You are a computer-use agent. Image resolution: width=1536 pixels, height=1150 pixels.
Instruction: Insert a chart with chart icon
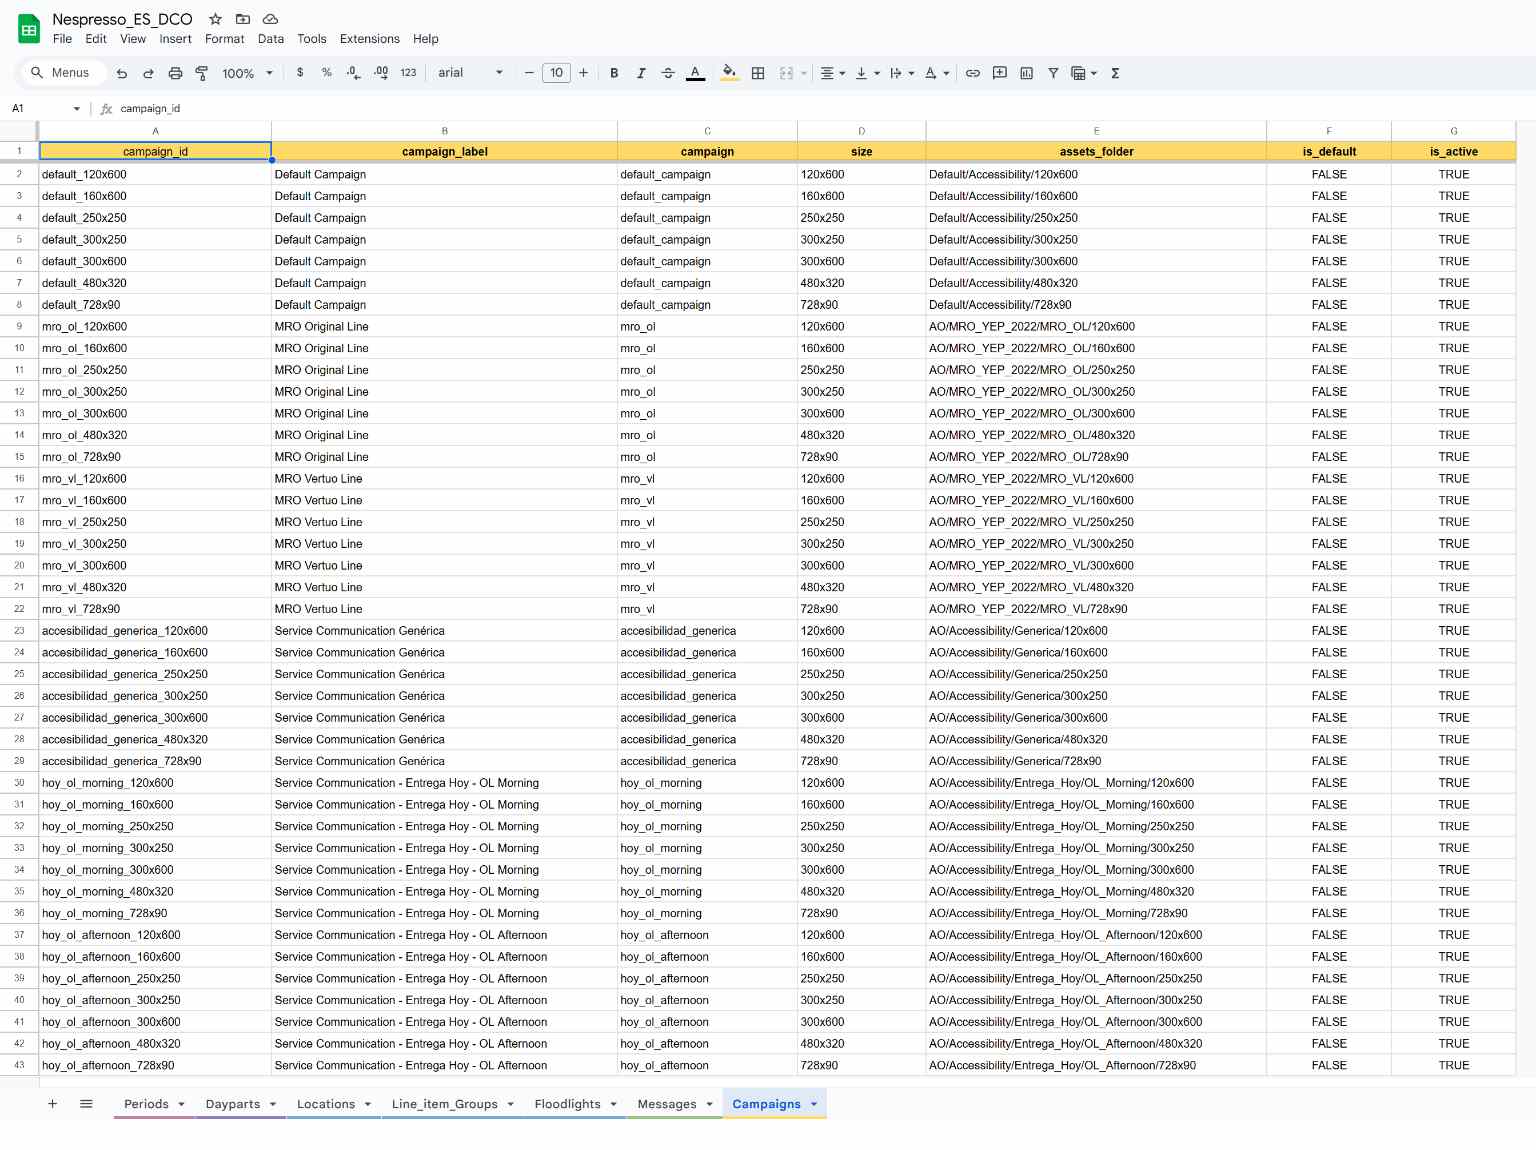[1027, 73]
